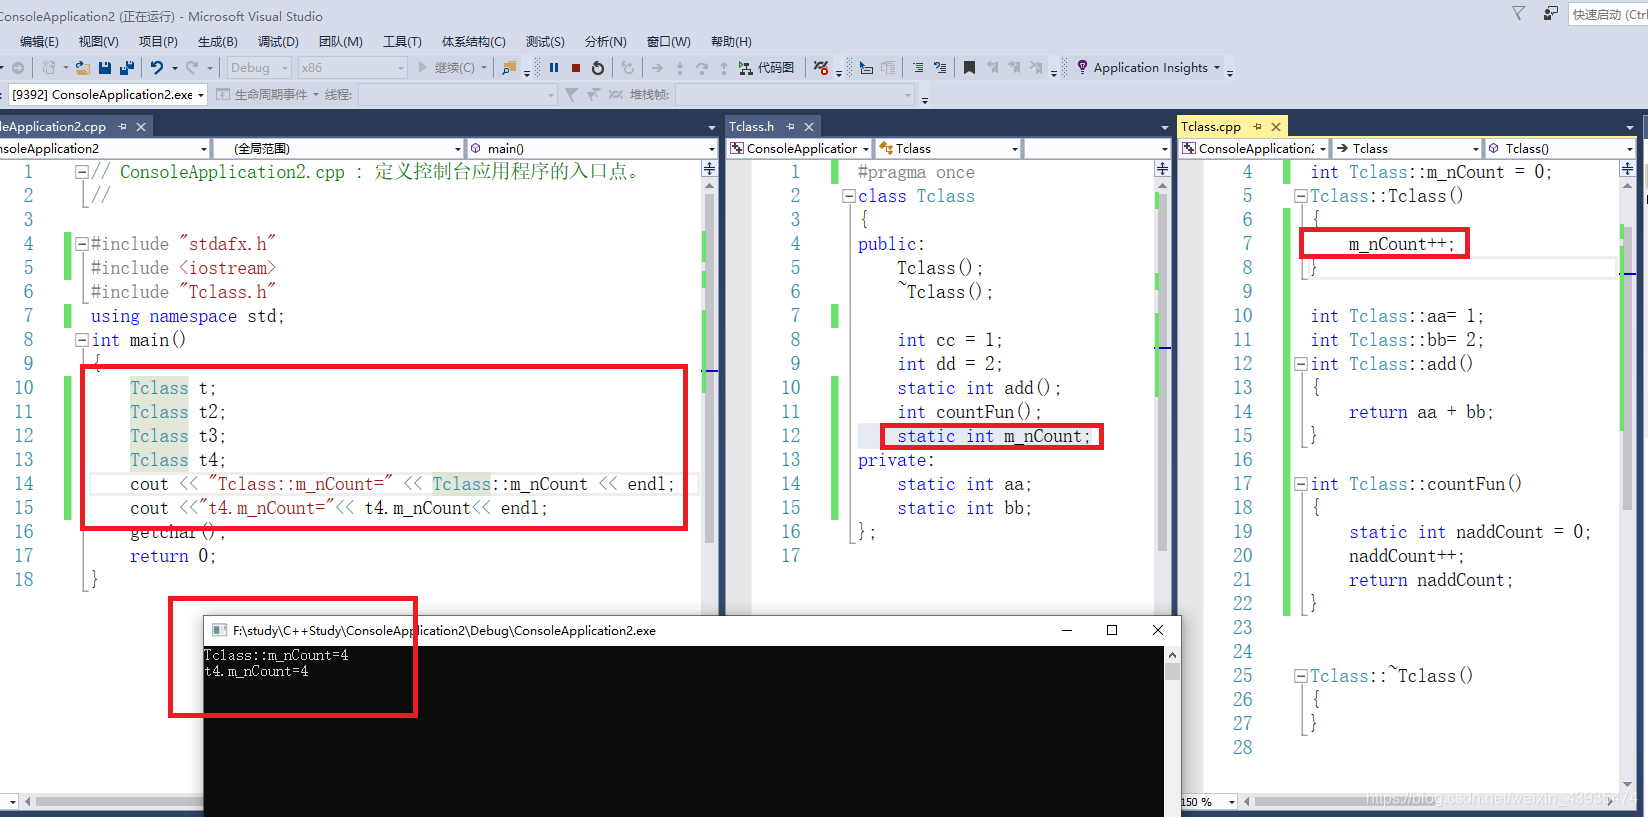Pin the Tclass.cpp tab
Screen dimensions: 1648x817
pos(1257,126)
